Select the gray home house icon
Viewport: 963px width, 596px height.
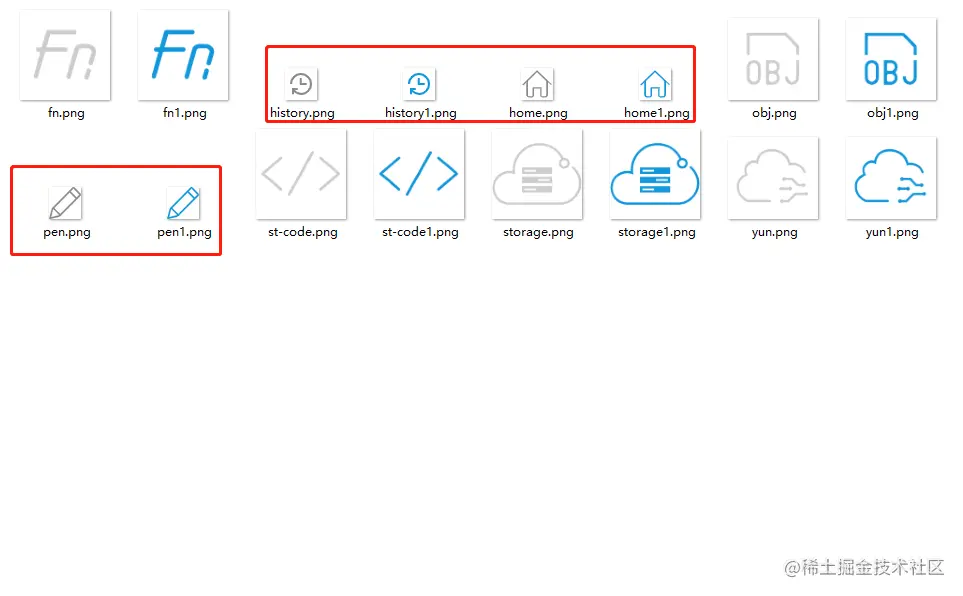point(537,84)
